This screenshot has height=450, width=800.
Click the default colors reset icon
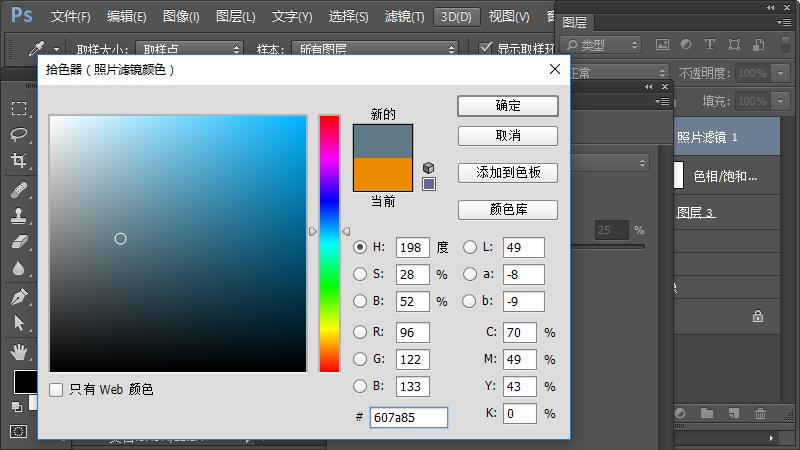16,407
